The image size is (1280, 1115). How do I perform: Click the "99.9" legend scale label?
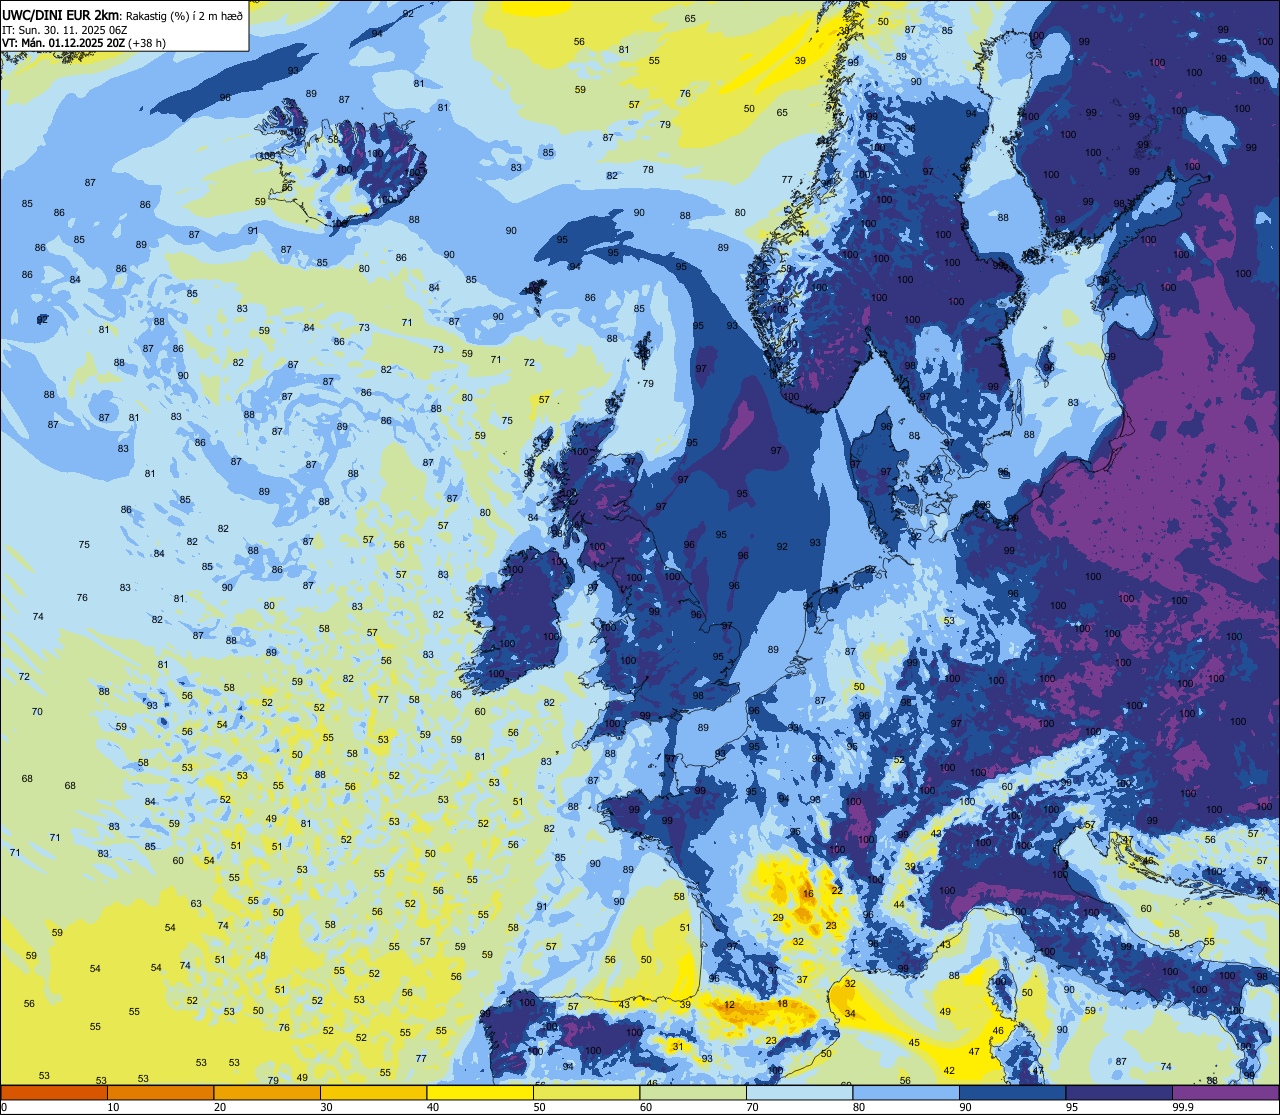pyautogui.click(x=1183, y=1107)
